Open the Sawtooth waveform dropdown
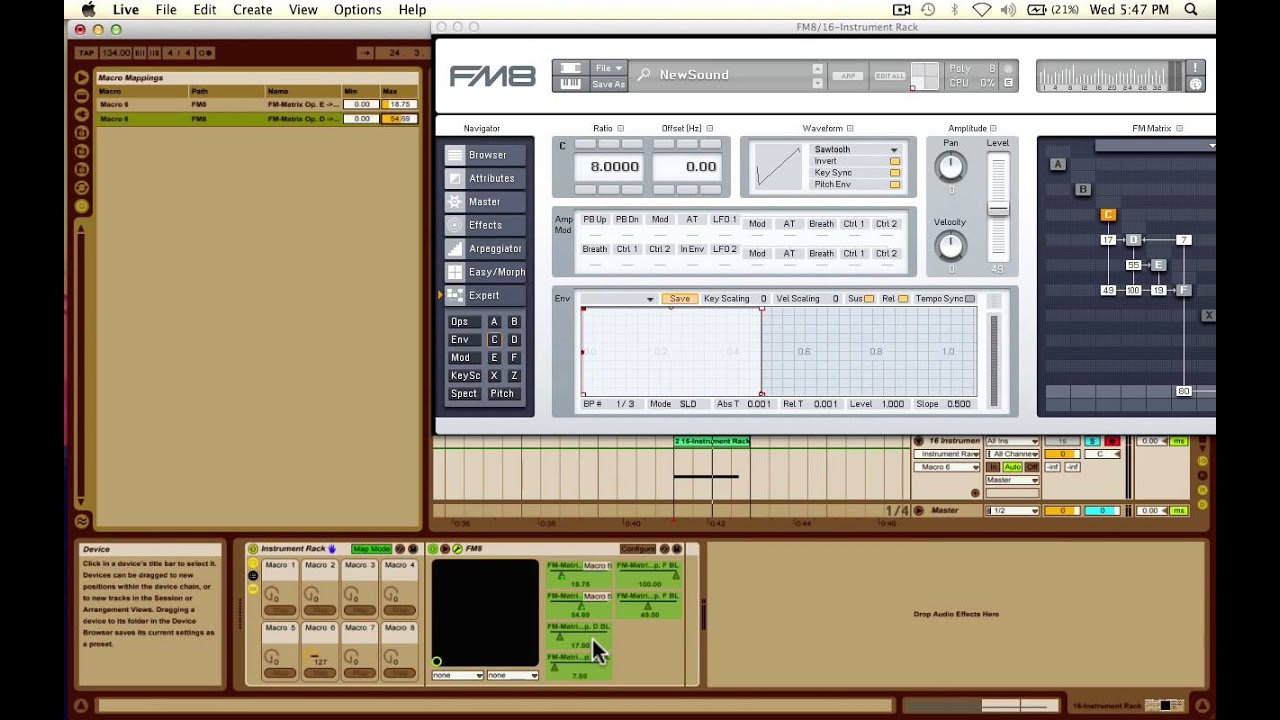 (x=856, y=150)
